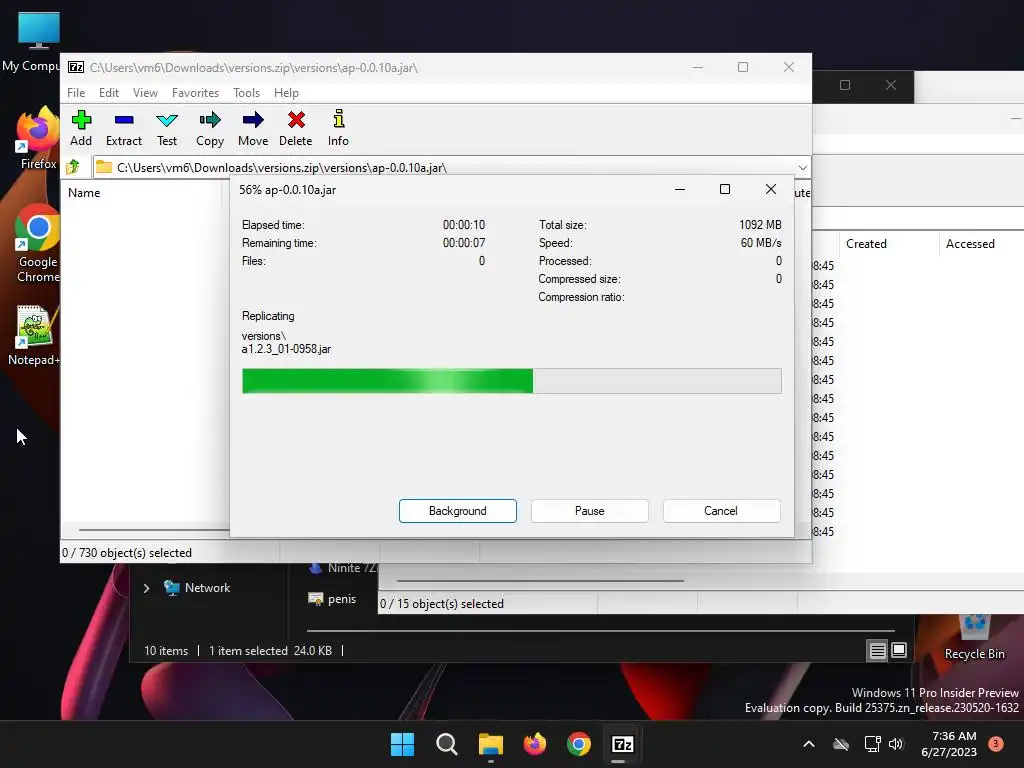This screenshot has width=1024, height=768.
Task: Click the green extraction progress bar
Action: point(511,381)
